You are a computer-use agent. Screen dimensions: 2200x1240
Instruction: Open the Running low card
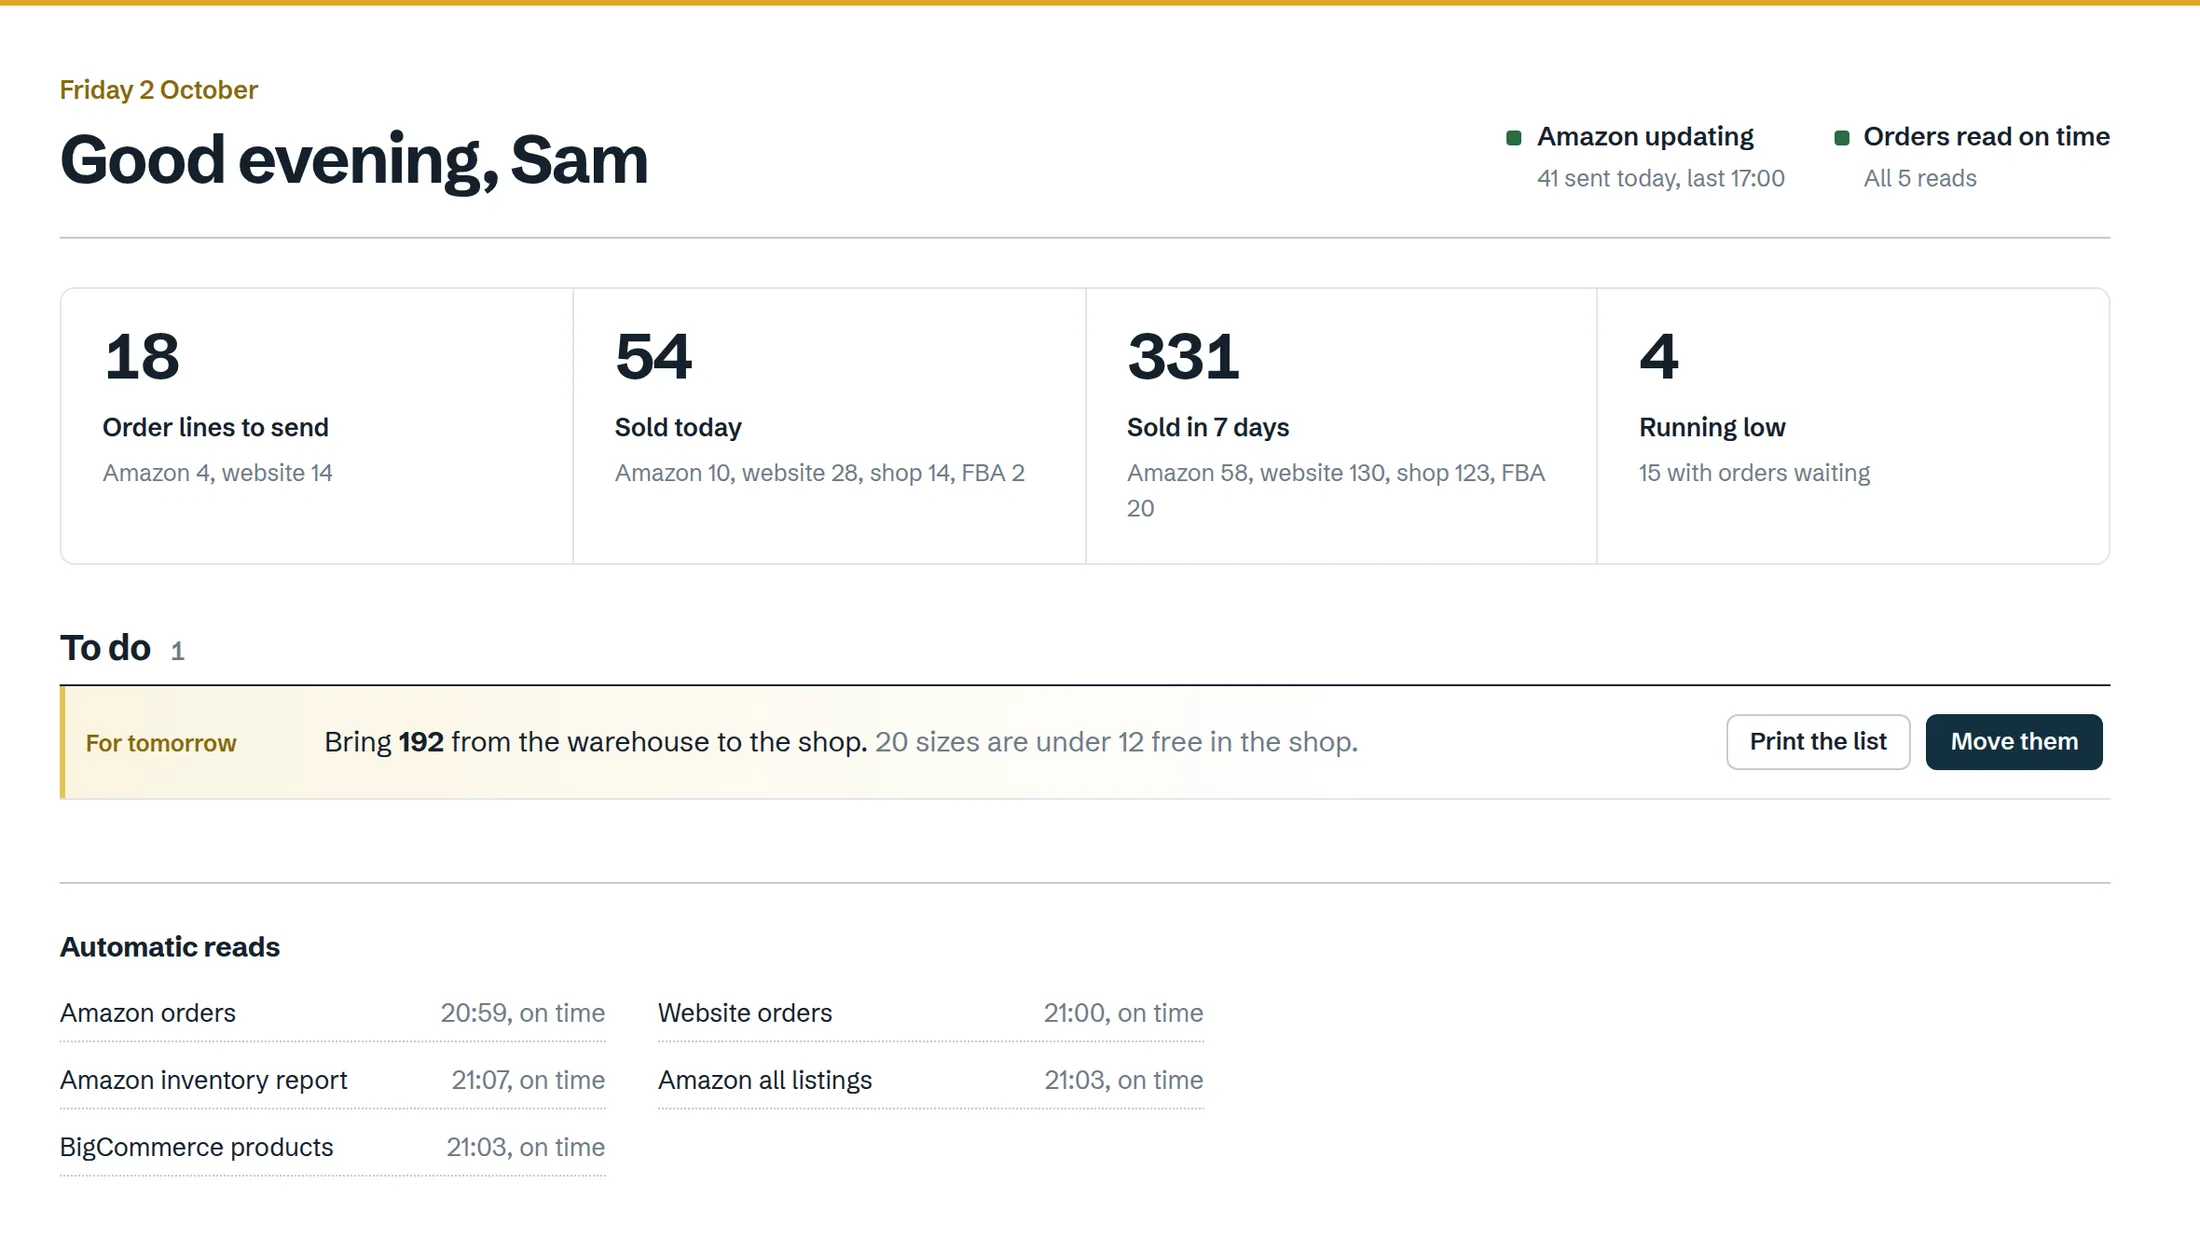1853,426
